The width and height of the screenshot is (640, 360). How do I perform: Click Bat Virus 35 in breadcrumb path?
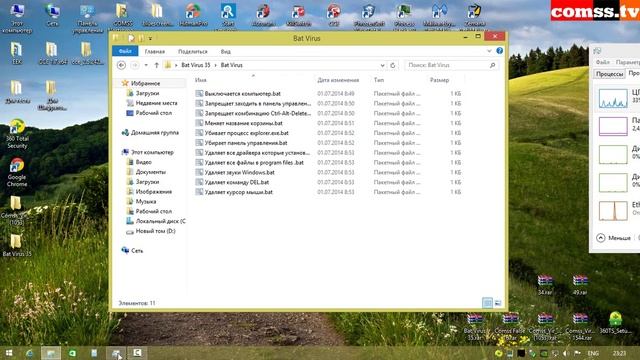click(x=196, y=65)
